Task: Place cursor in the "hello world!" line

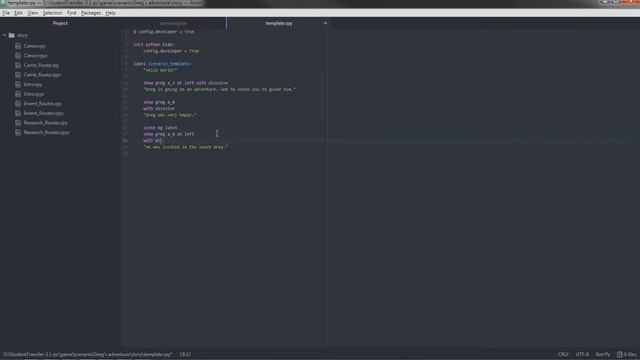Action: tap(160, 70)
